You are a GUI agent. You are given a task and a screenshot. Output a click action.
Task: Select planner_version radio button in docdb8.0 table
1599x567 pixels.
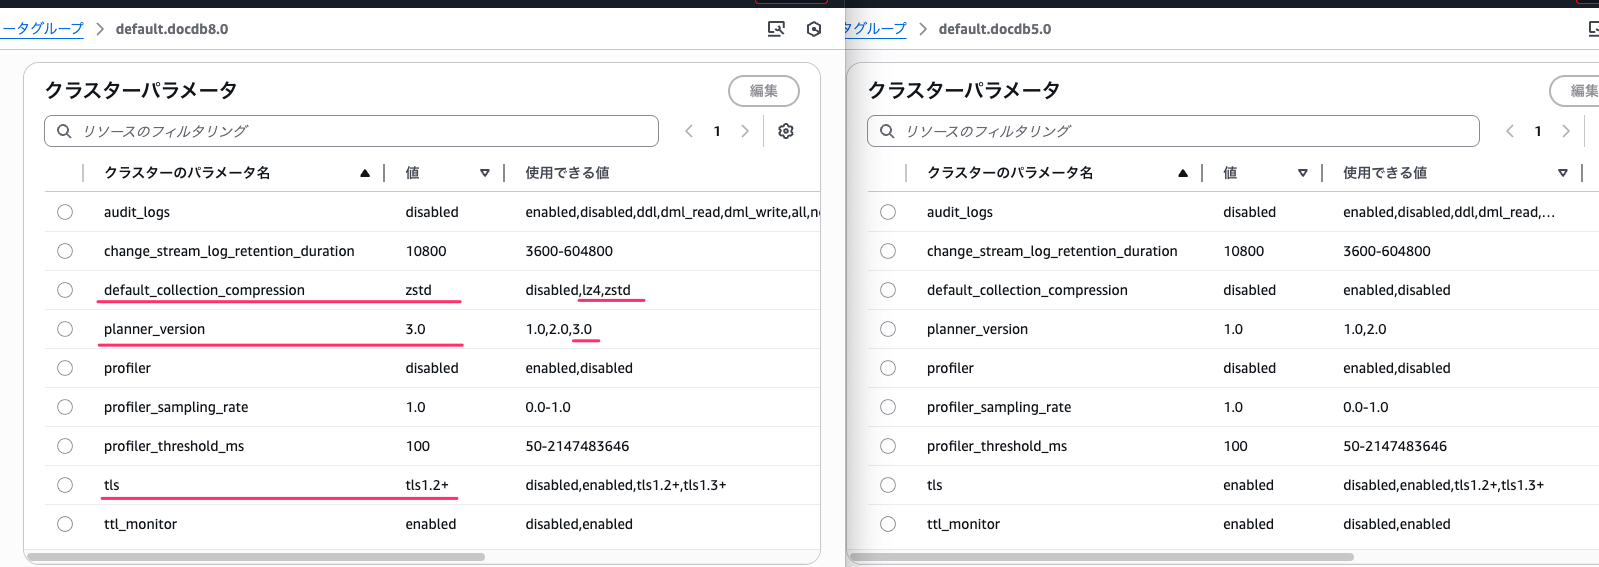point(65,329)
